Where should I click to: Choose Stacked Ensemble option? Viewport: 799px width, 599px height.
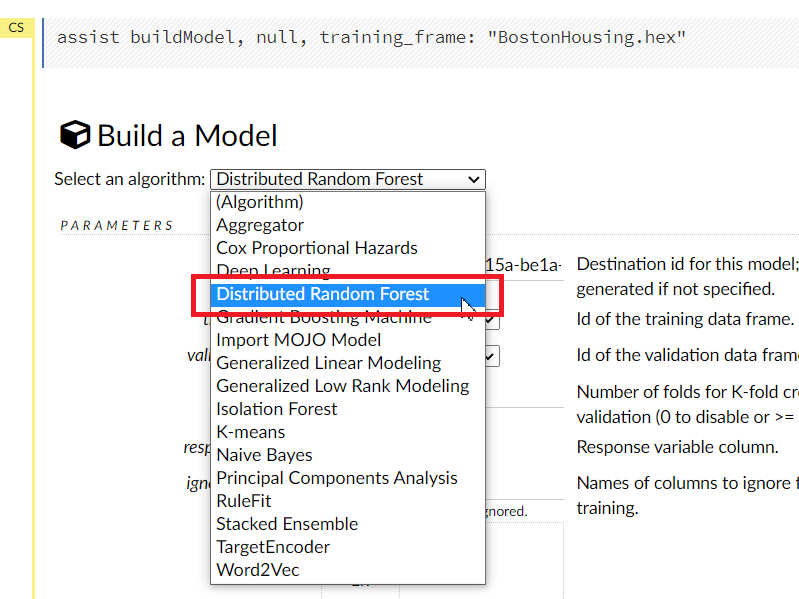coord(286,524)
